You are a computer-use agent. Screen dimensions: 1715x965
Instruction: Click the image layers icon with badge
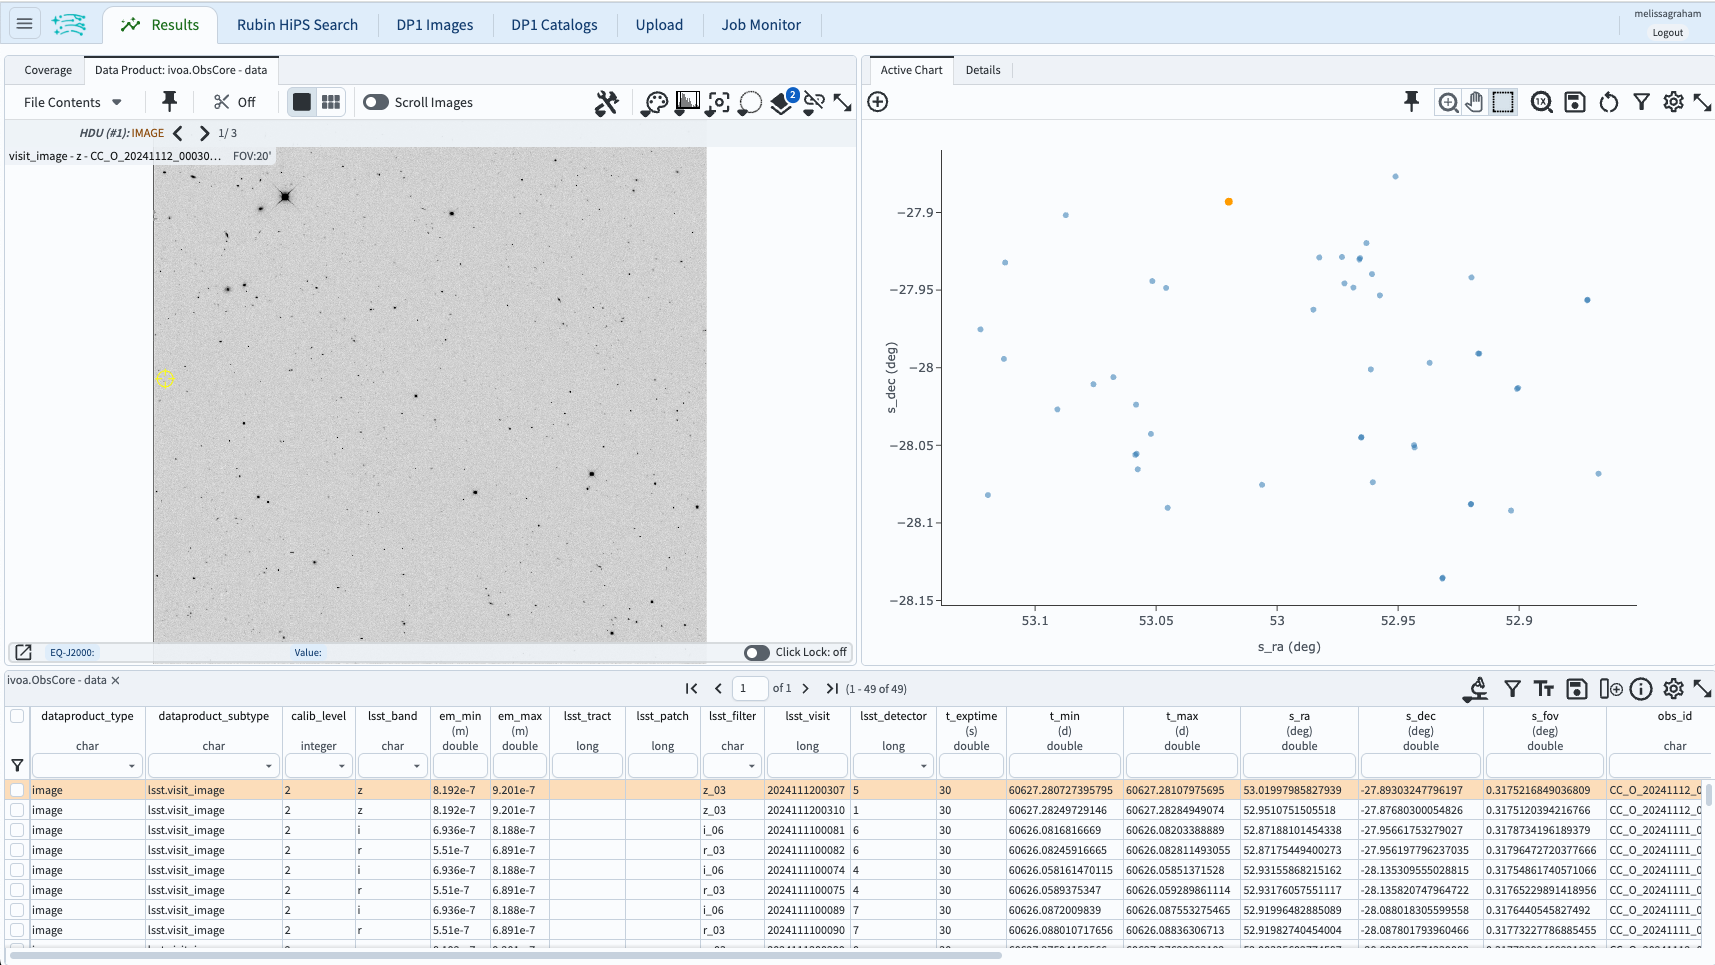tap(783, 103)
